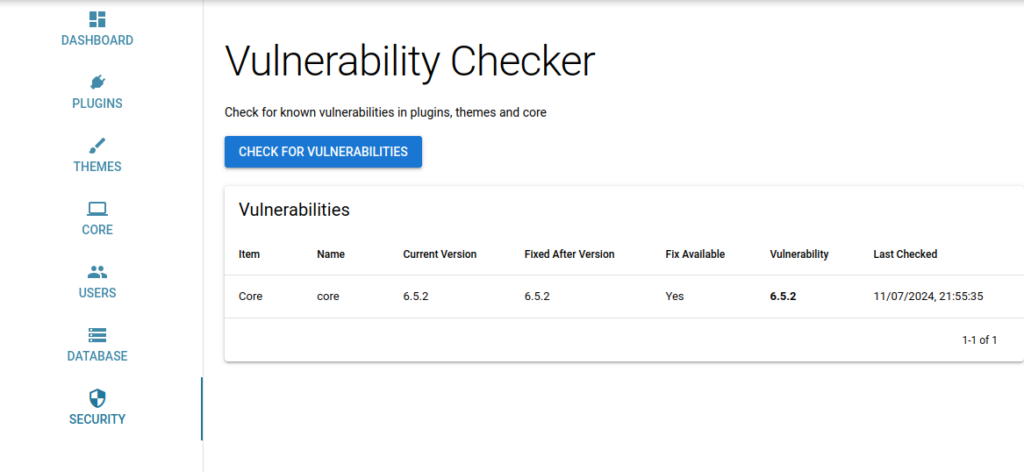
Task: Click the 1-1 of 1 pagination text
Action: pyautogui.click(x=980, y=340)
